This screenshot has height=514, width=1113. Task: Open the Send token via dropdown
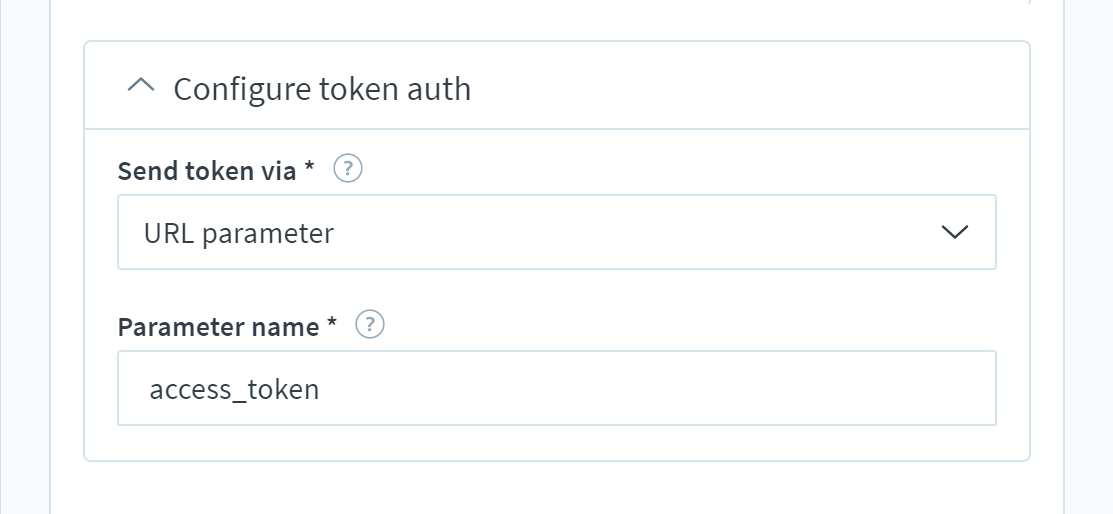(556, 232)
